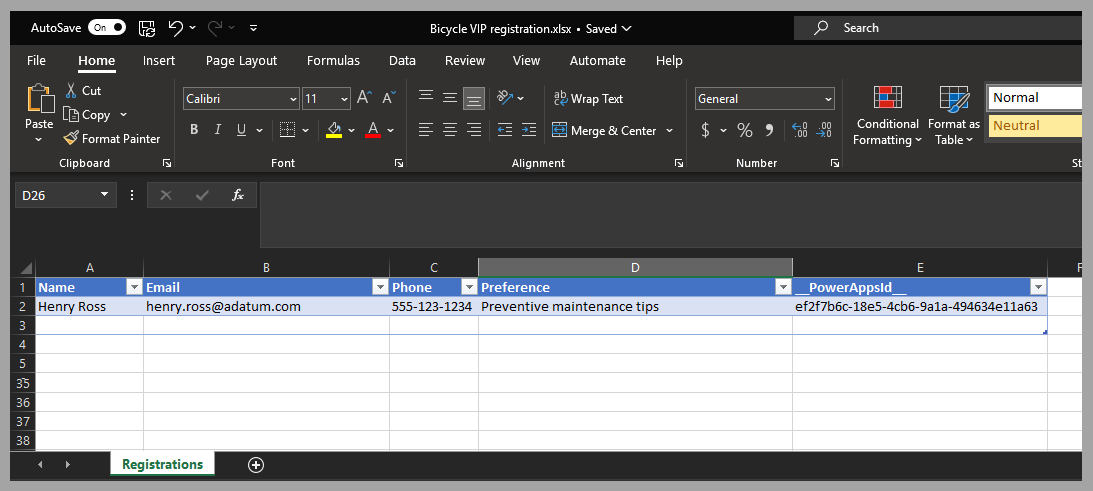Screen dimensions: 1093x491
Task: Open the Preference column filter dropdown
Action: point(783,287)
